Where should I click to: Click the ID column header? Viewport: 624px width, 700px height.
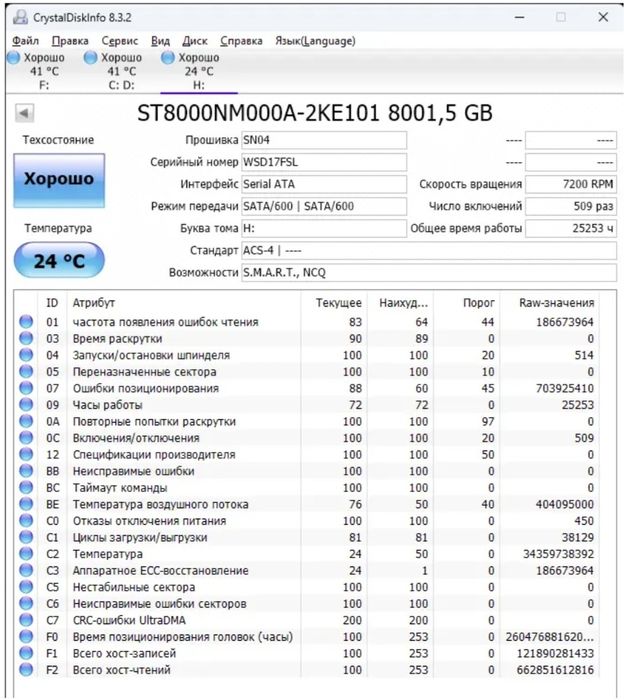pos(52,303)
